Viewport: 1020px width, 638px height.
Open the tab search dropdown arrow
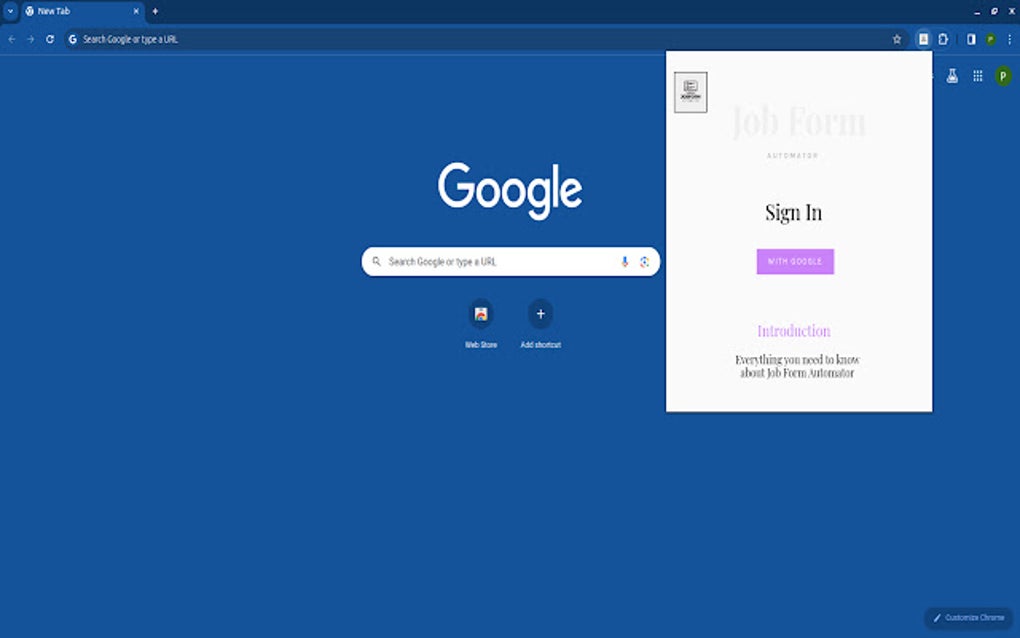pyautogui.click(x=10, y=11)
